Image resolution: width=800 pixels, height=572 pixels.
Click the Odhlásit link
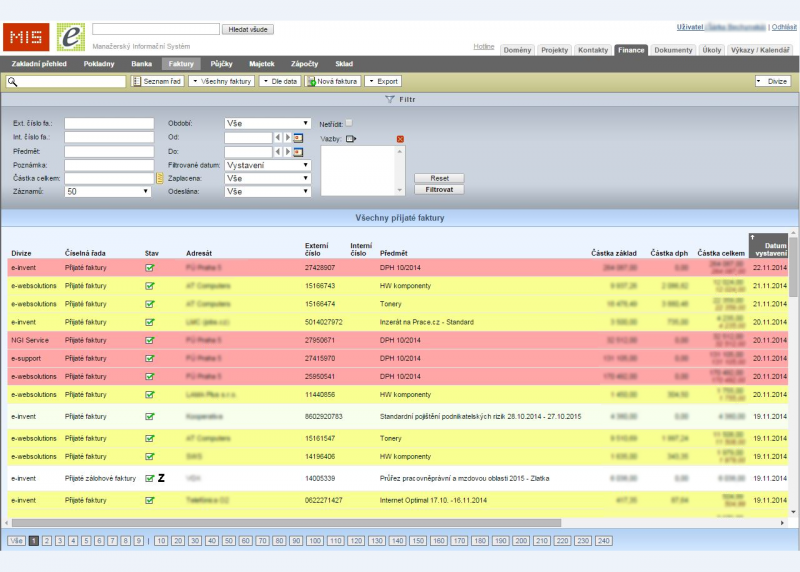(x=784, y=27)
